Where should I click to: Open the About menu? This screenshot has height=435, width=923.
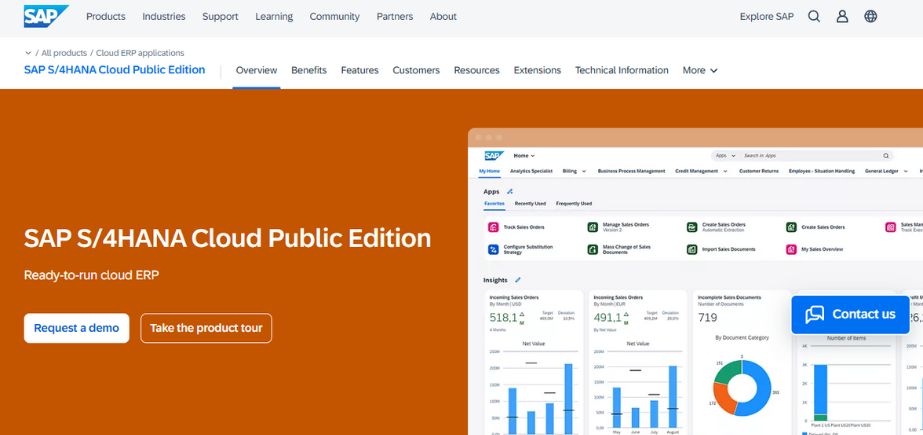click(x=443, y=16)
